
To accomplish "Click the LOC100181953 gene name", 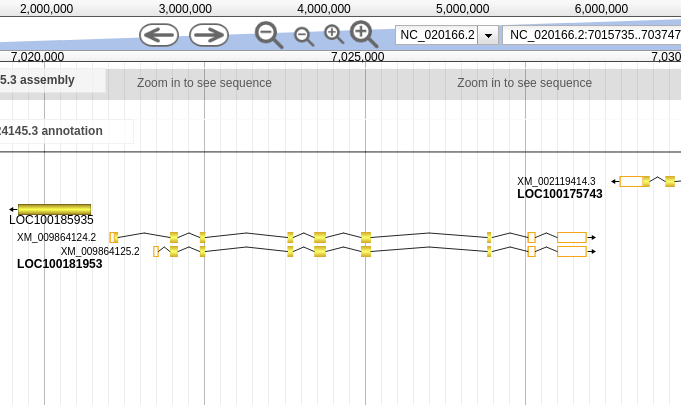I will 60,264.
